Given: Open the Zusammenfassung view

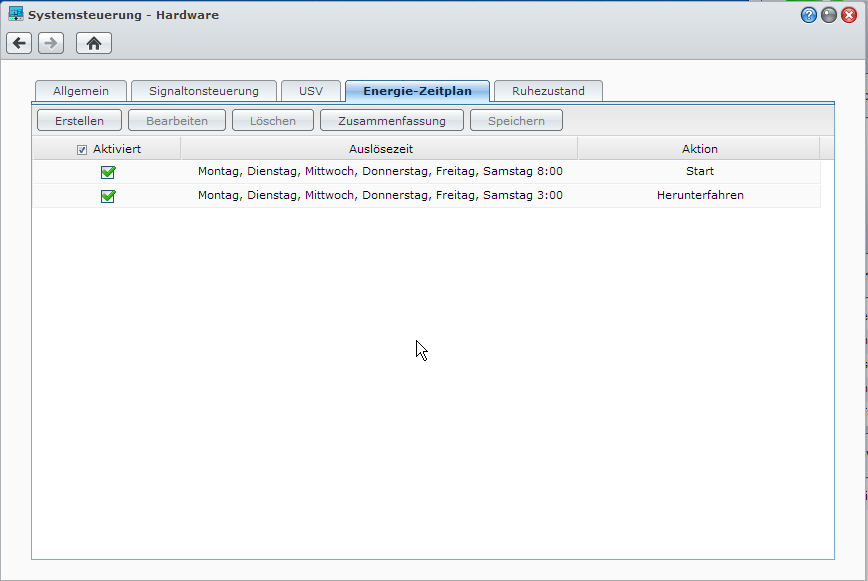Looking at the screenshot, I should [391, 120].
